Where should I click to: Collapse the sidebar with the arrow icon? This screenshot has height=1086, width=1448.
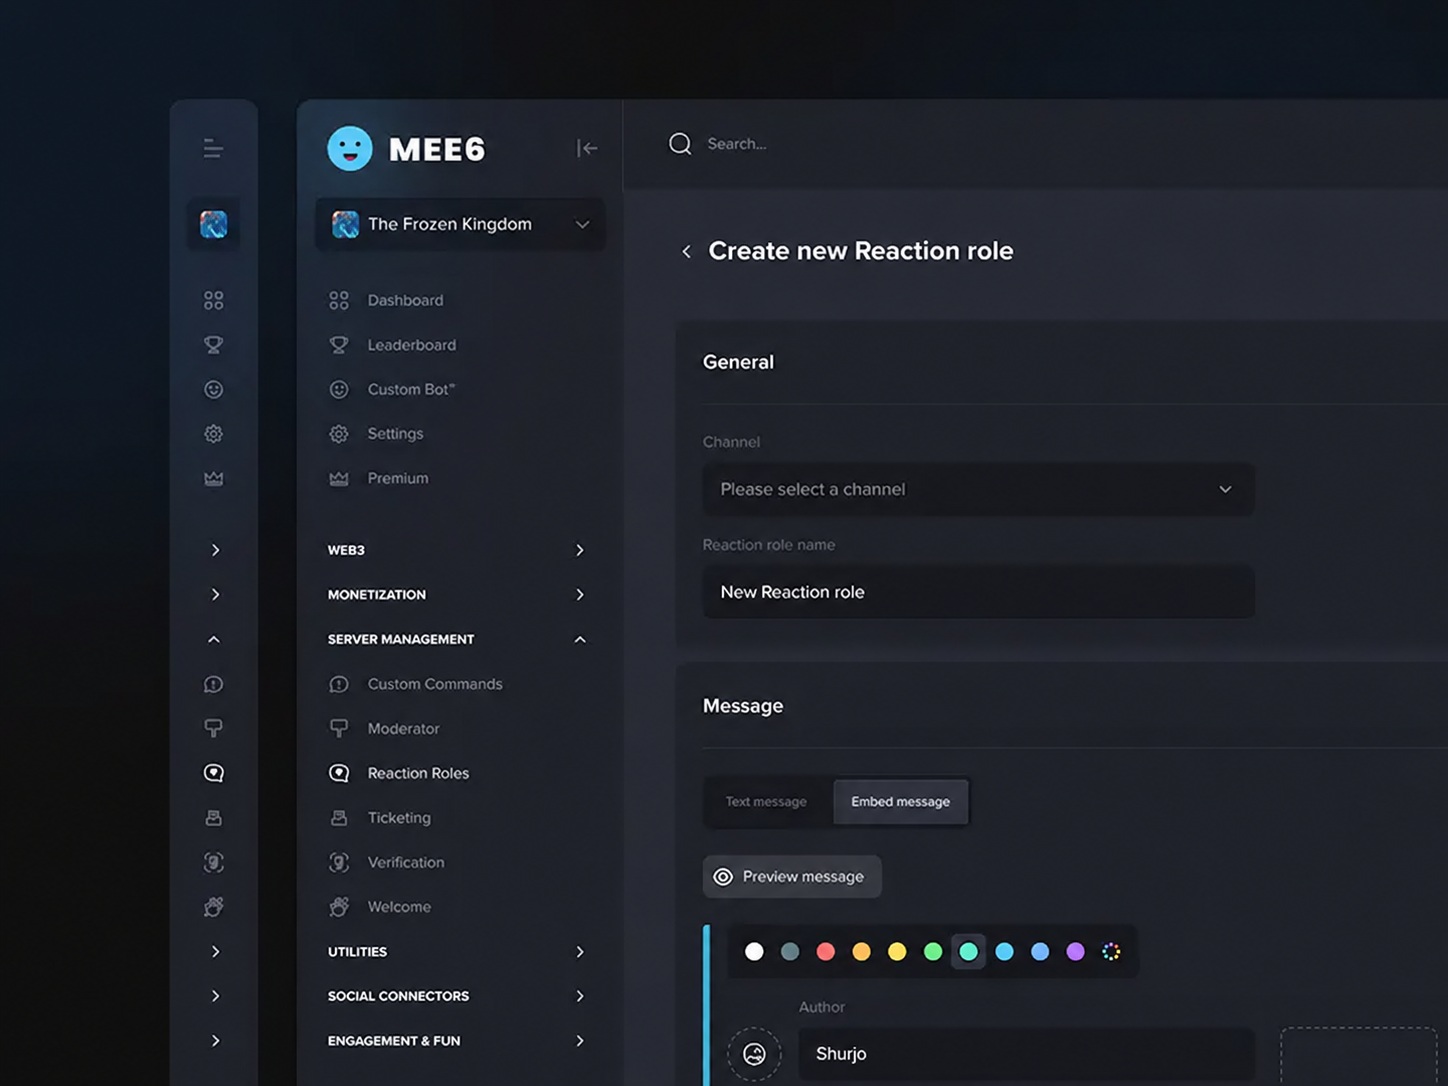587,148
